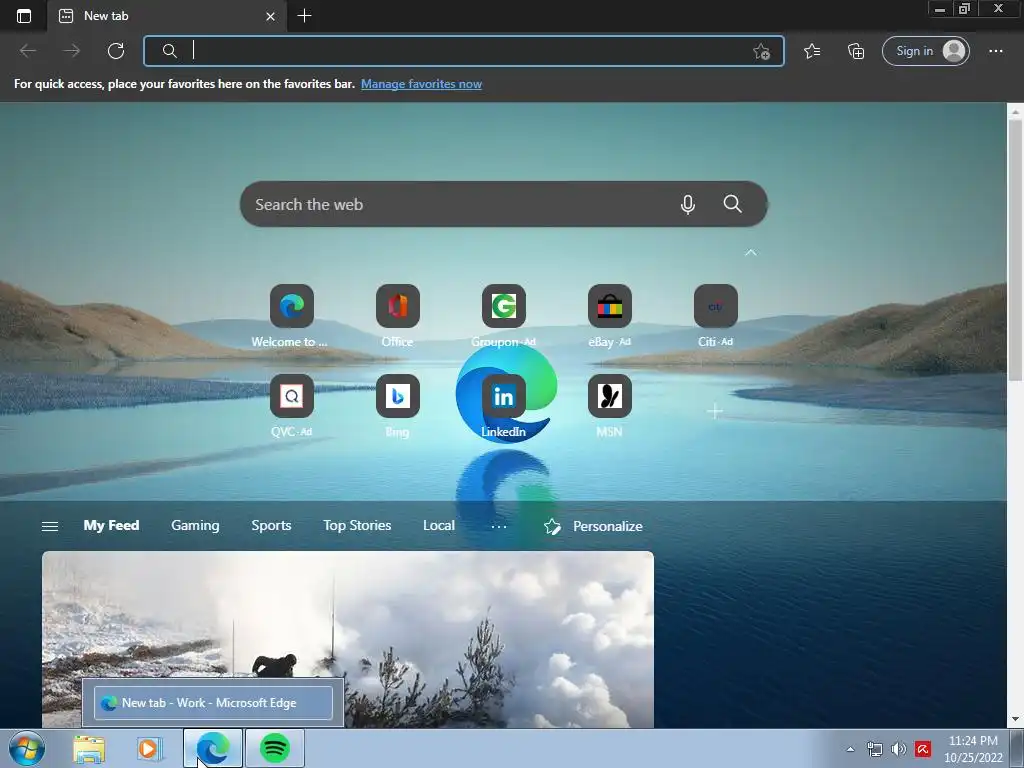Click the scroll down arrow
Image resolution: width=1024 pixels, height=768 pixels.
1015,720
